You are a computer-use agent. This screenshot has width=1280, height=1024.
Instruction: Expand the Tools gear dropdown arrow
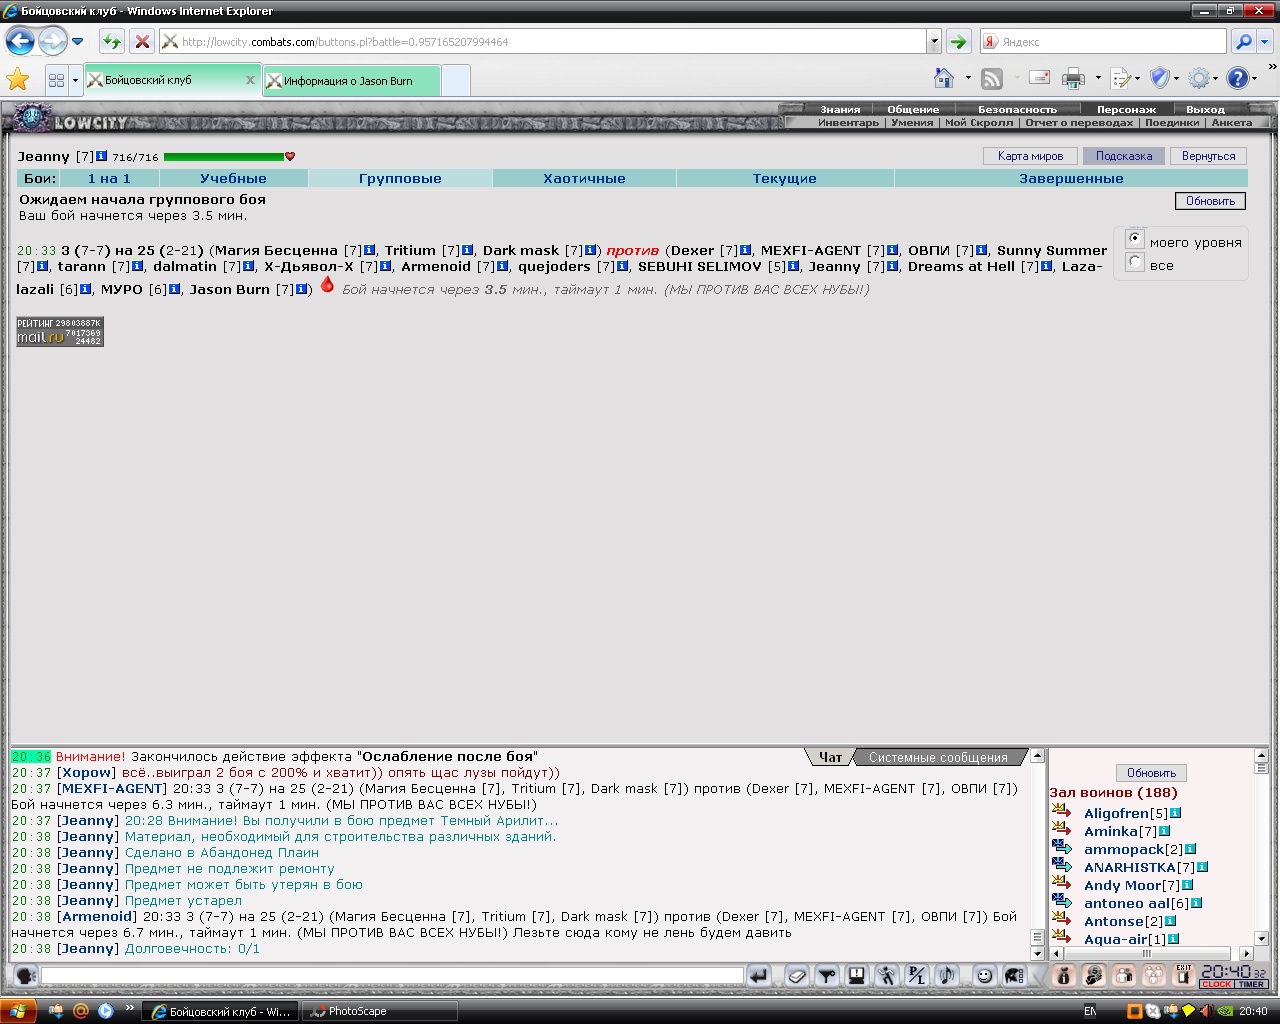[1217, 78]
